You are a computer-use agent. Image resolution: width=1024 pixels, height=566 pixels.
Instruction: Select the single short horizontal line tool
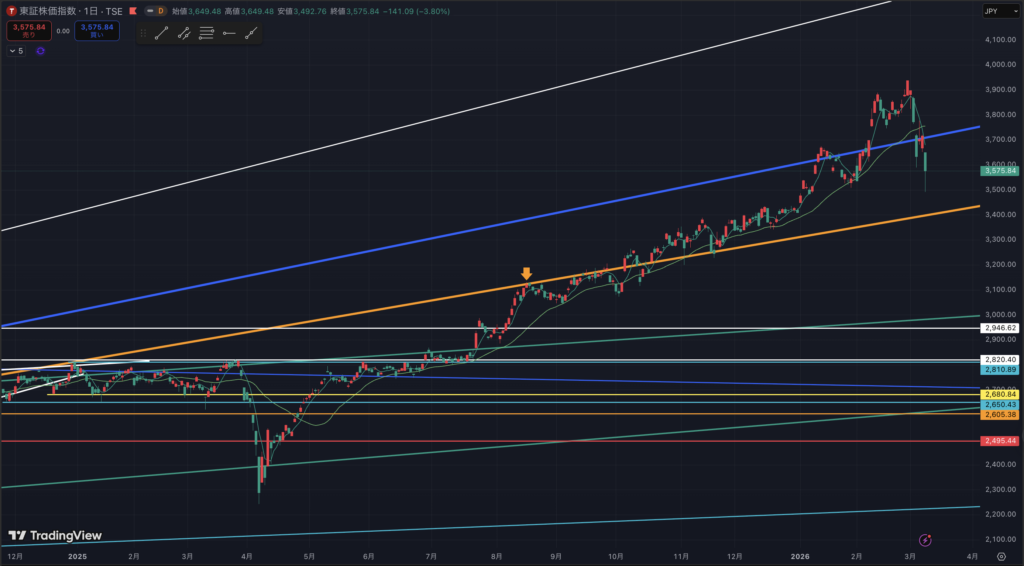pyautogui.click(x=229, y=33)
